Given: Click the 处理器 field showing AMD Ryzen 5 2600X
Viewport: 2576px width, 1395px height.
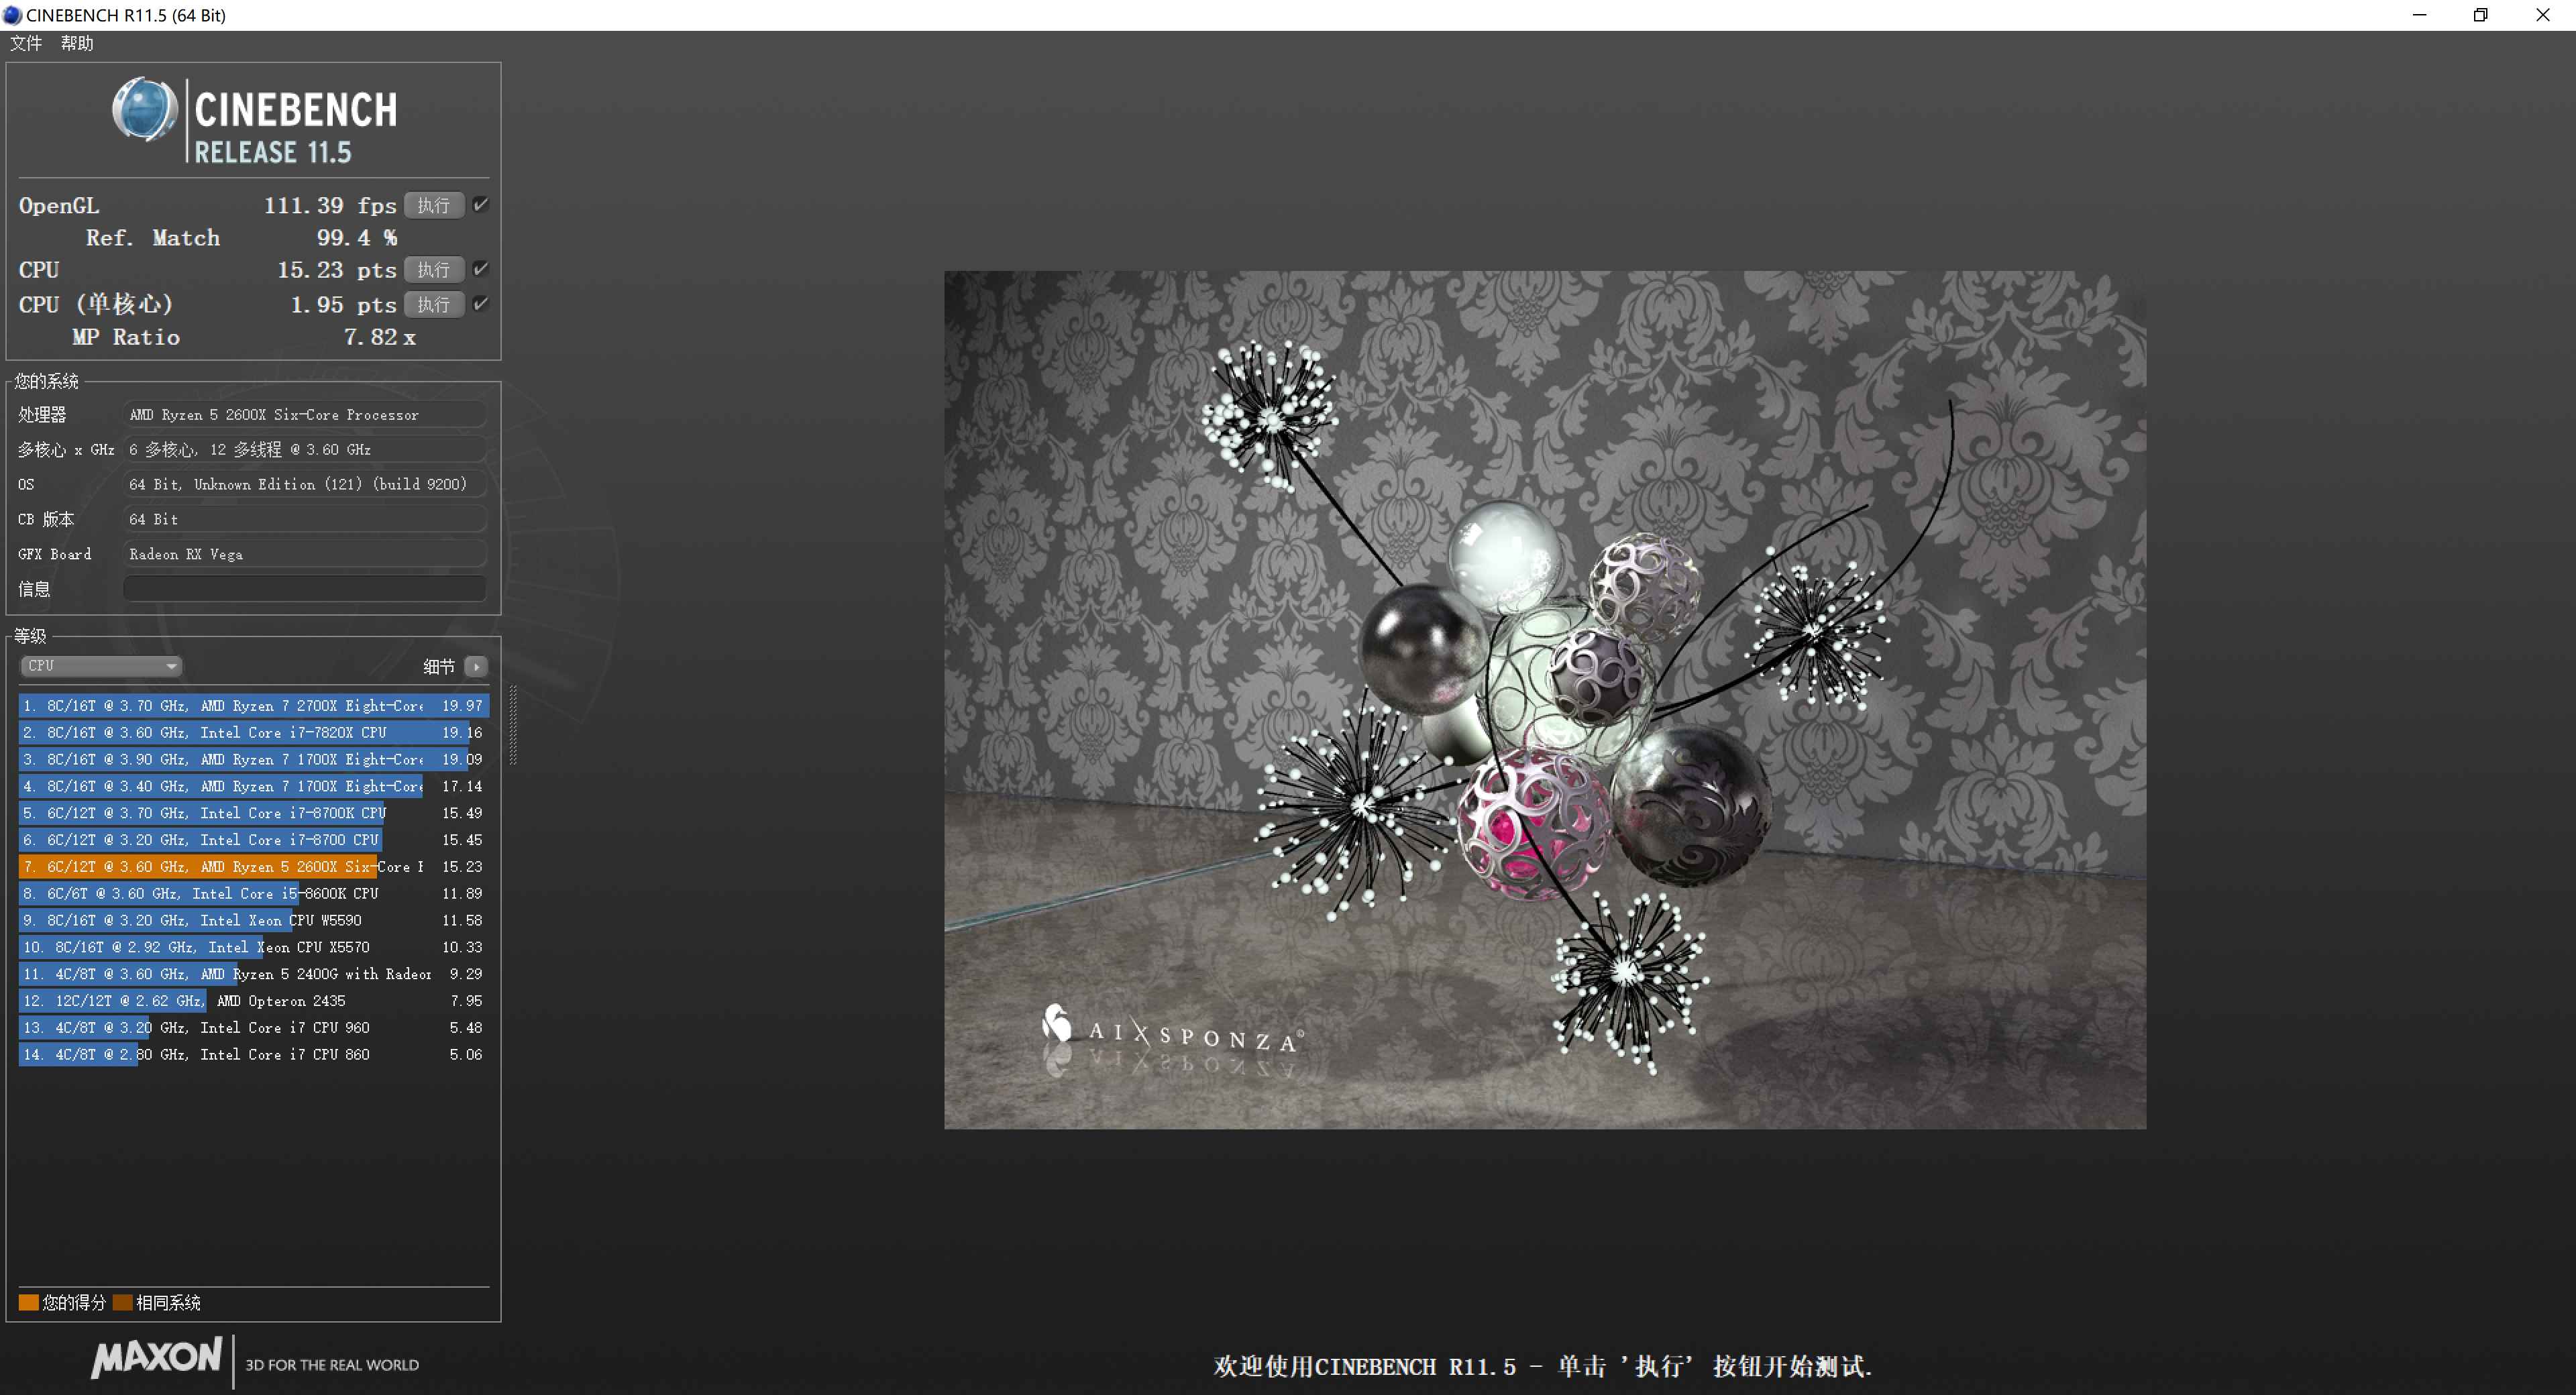Looking at the screenshot, I should [305, 414].
